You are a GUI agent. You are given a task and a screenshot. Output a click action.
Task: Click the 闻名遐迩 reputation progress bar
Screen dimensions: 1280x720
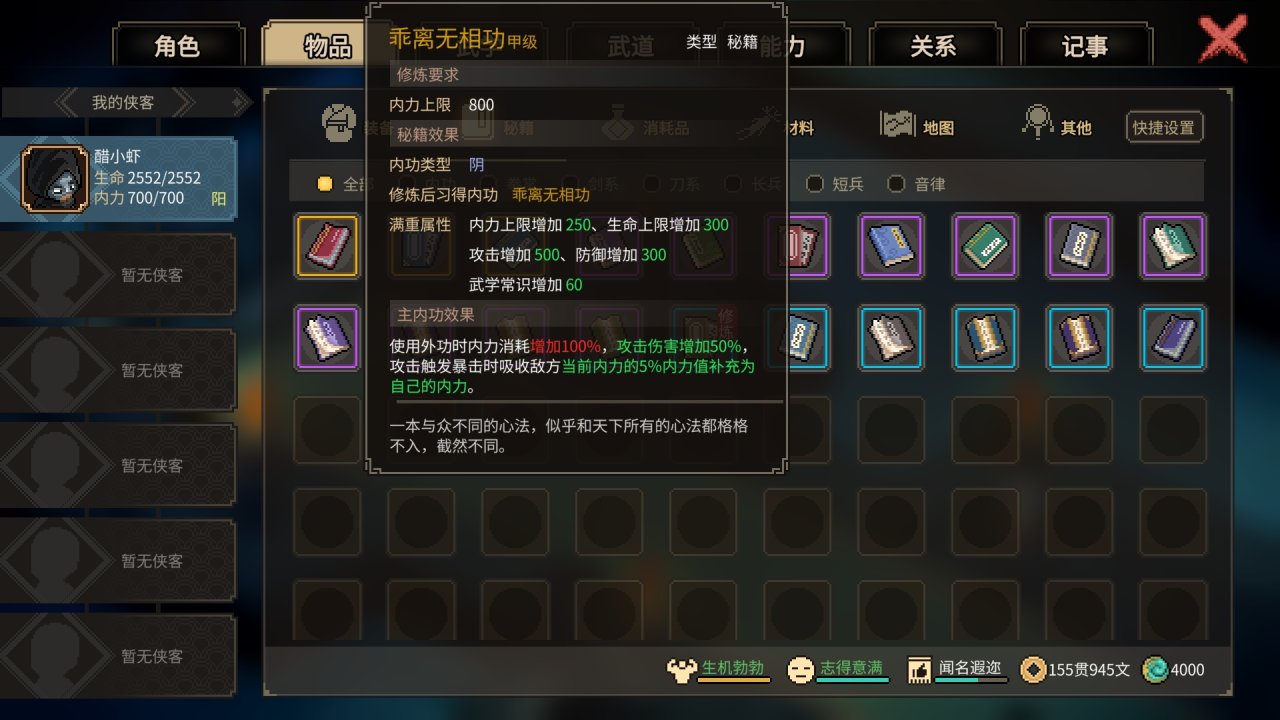click(970, 681)
